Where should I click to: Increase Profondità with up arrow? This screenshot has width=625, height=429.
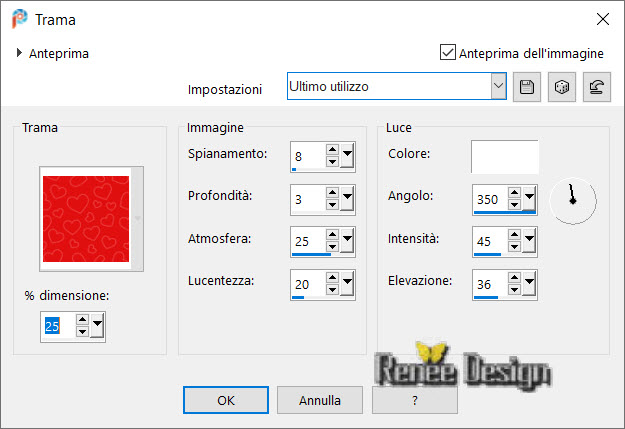332,193
